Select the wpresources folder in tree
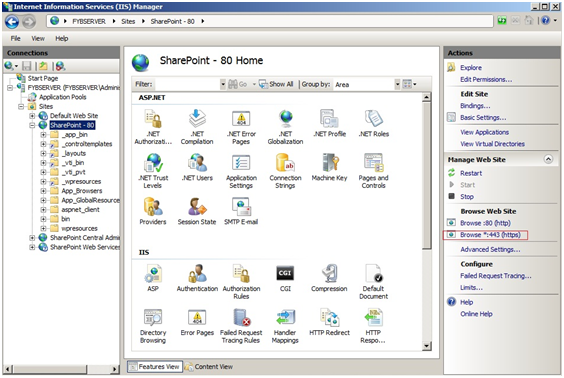The image size is (564, 378). (79, 228)
